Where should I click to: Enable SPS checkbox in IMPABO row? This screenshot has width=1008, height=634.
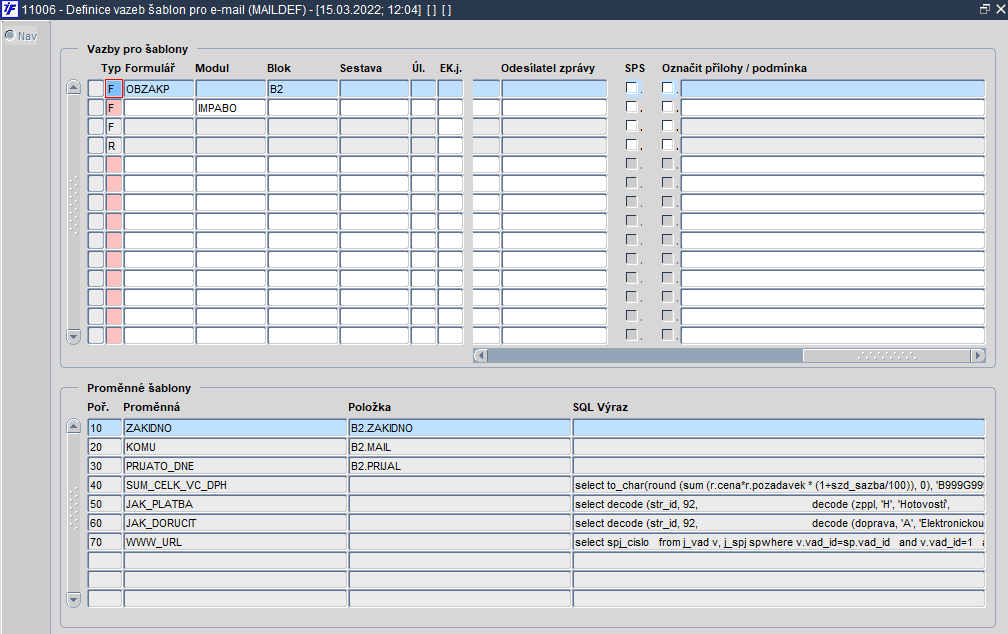pyautogui.click(x=631, y=107)
